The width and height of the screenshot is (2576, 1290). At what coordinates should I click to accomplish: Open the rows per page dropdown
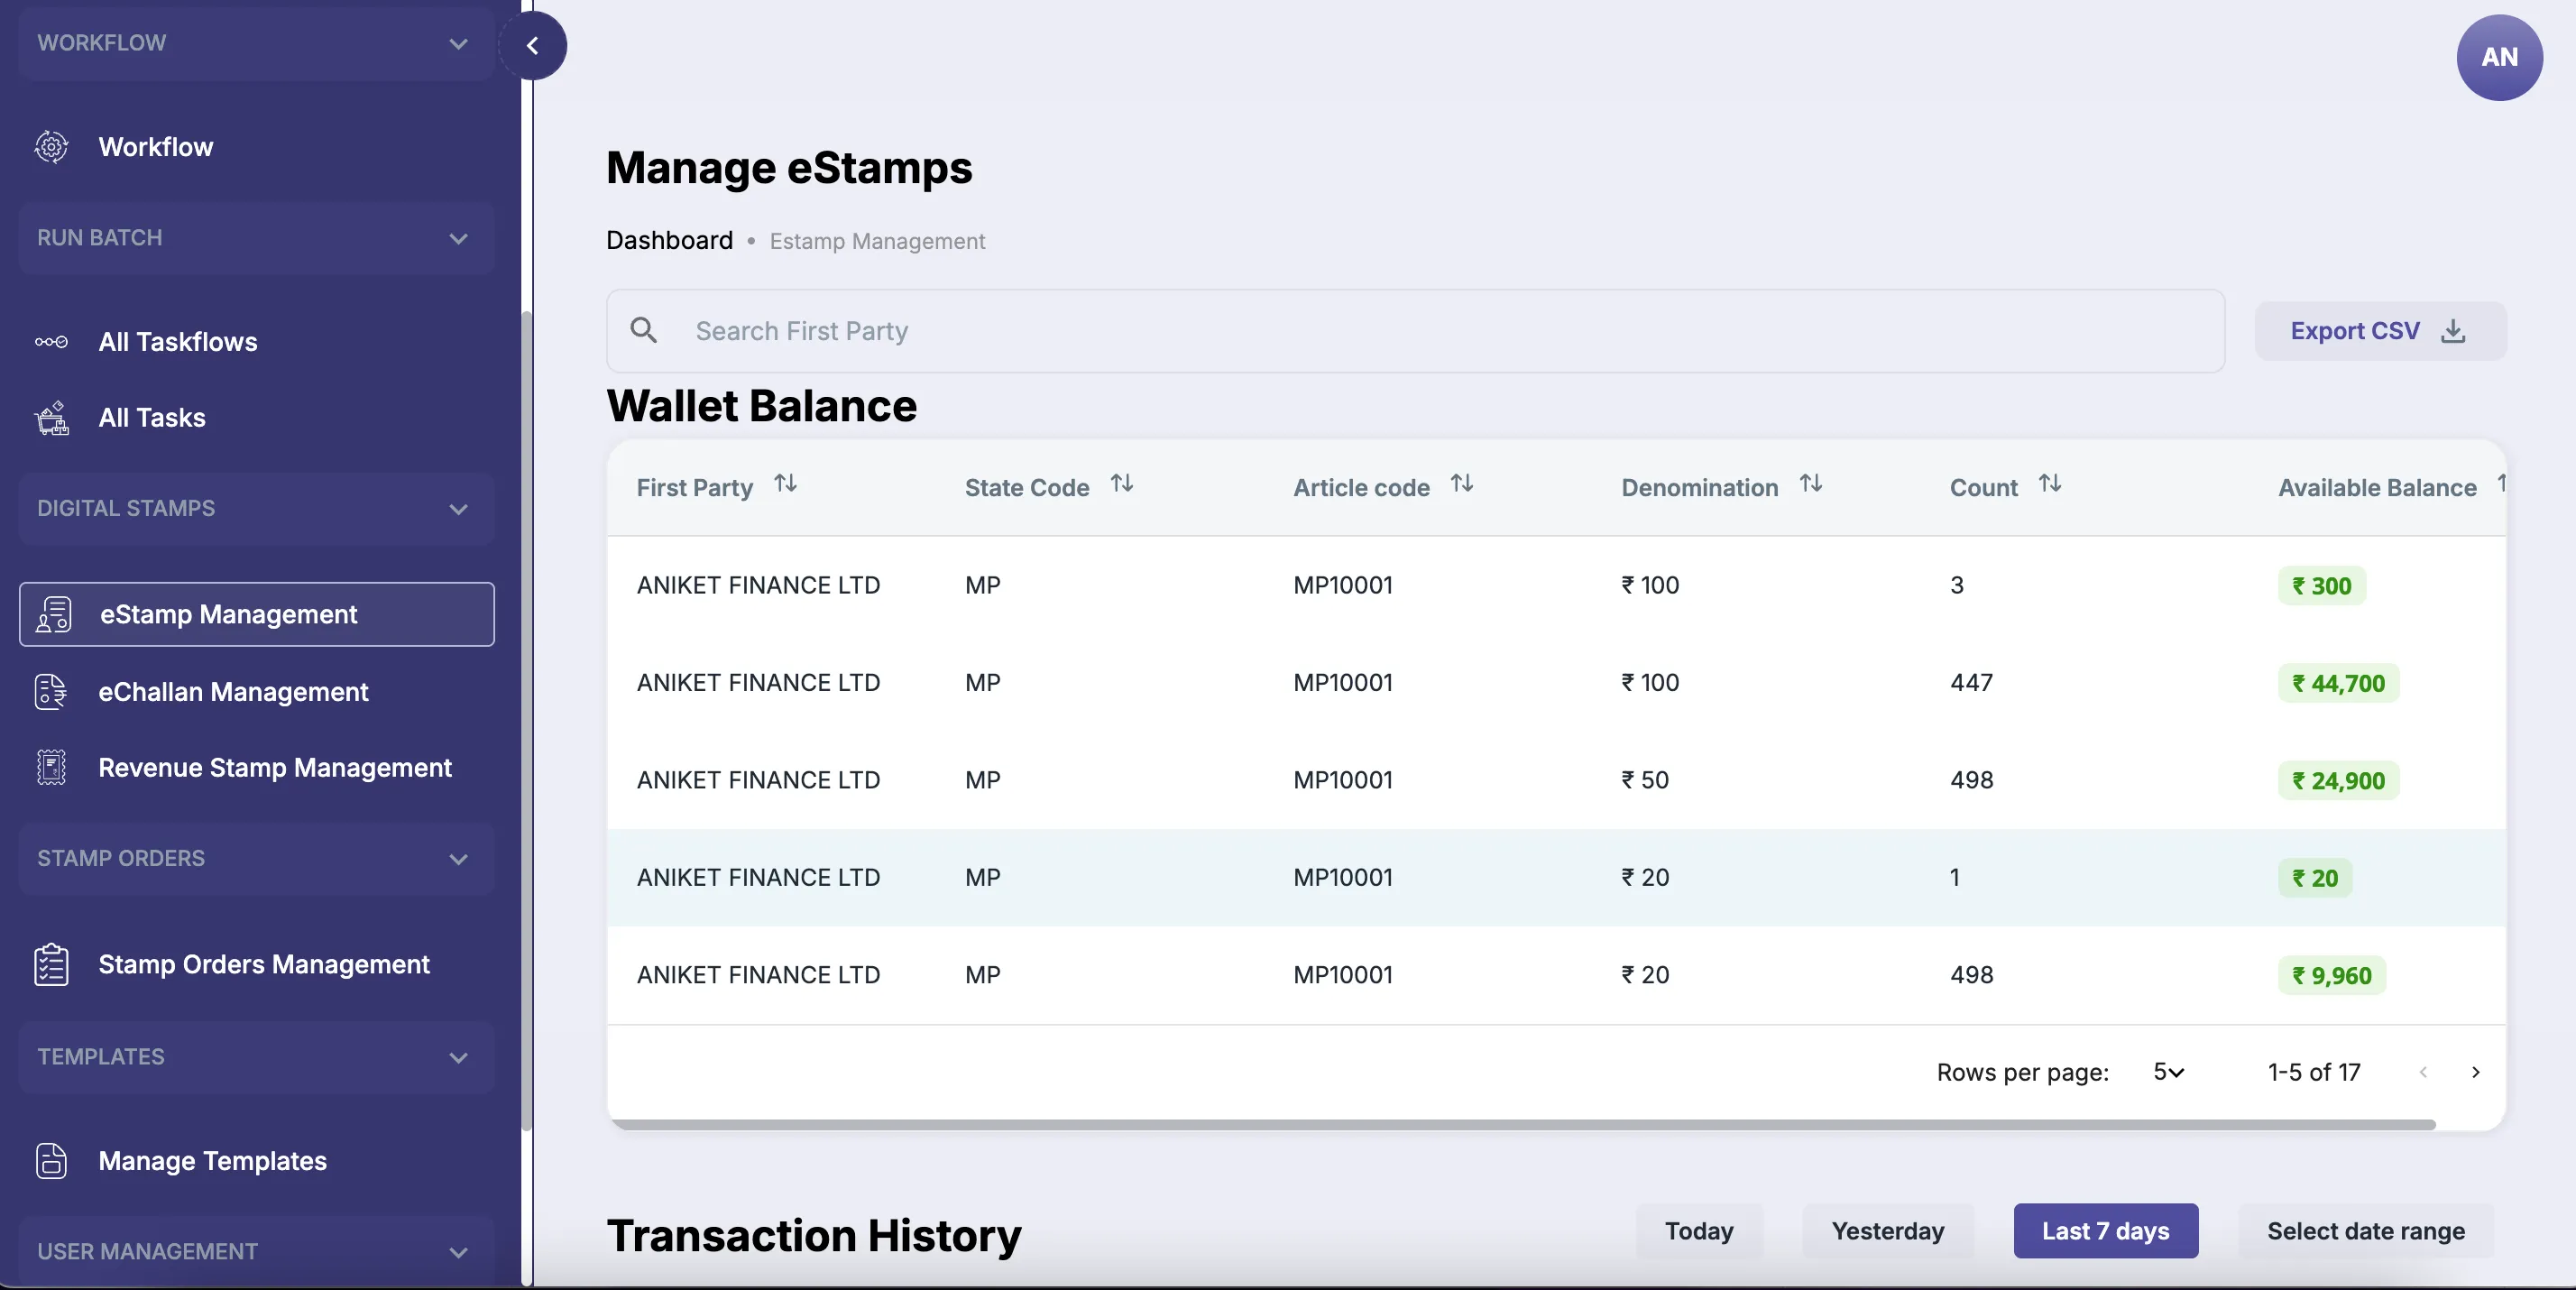(2169, 1072)
